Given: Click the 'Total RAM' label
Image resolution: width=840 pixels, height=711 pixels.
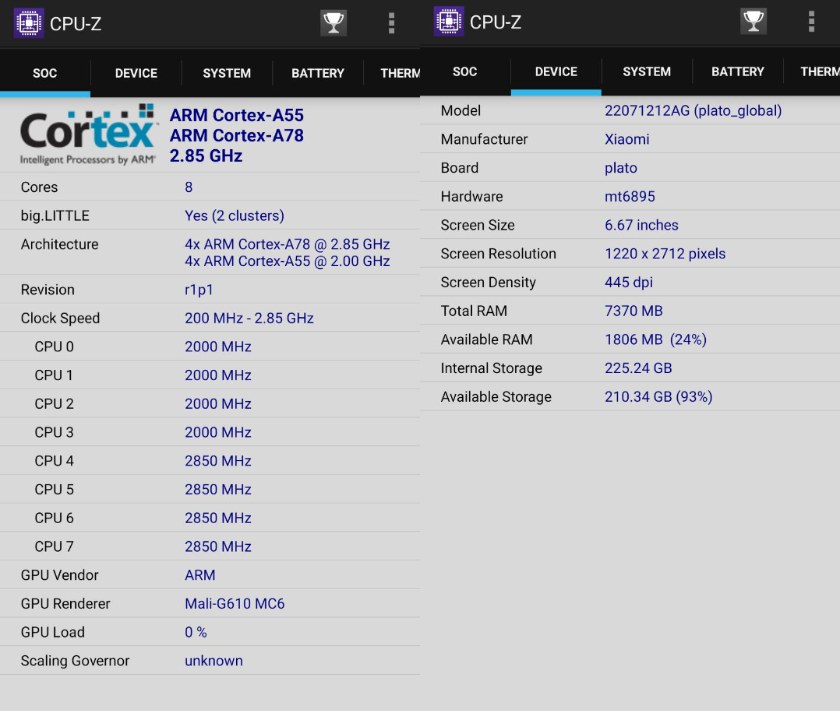Looking at the screenshot, I should pos(474,311).
